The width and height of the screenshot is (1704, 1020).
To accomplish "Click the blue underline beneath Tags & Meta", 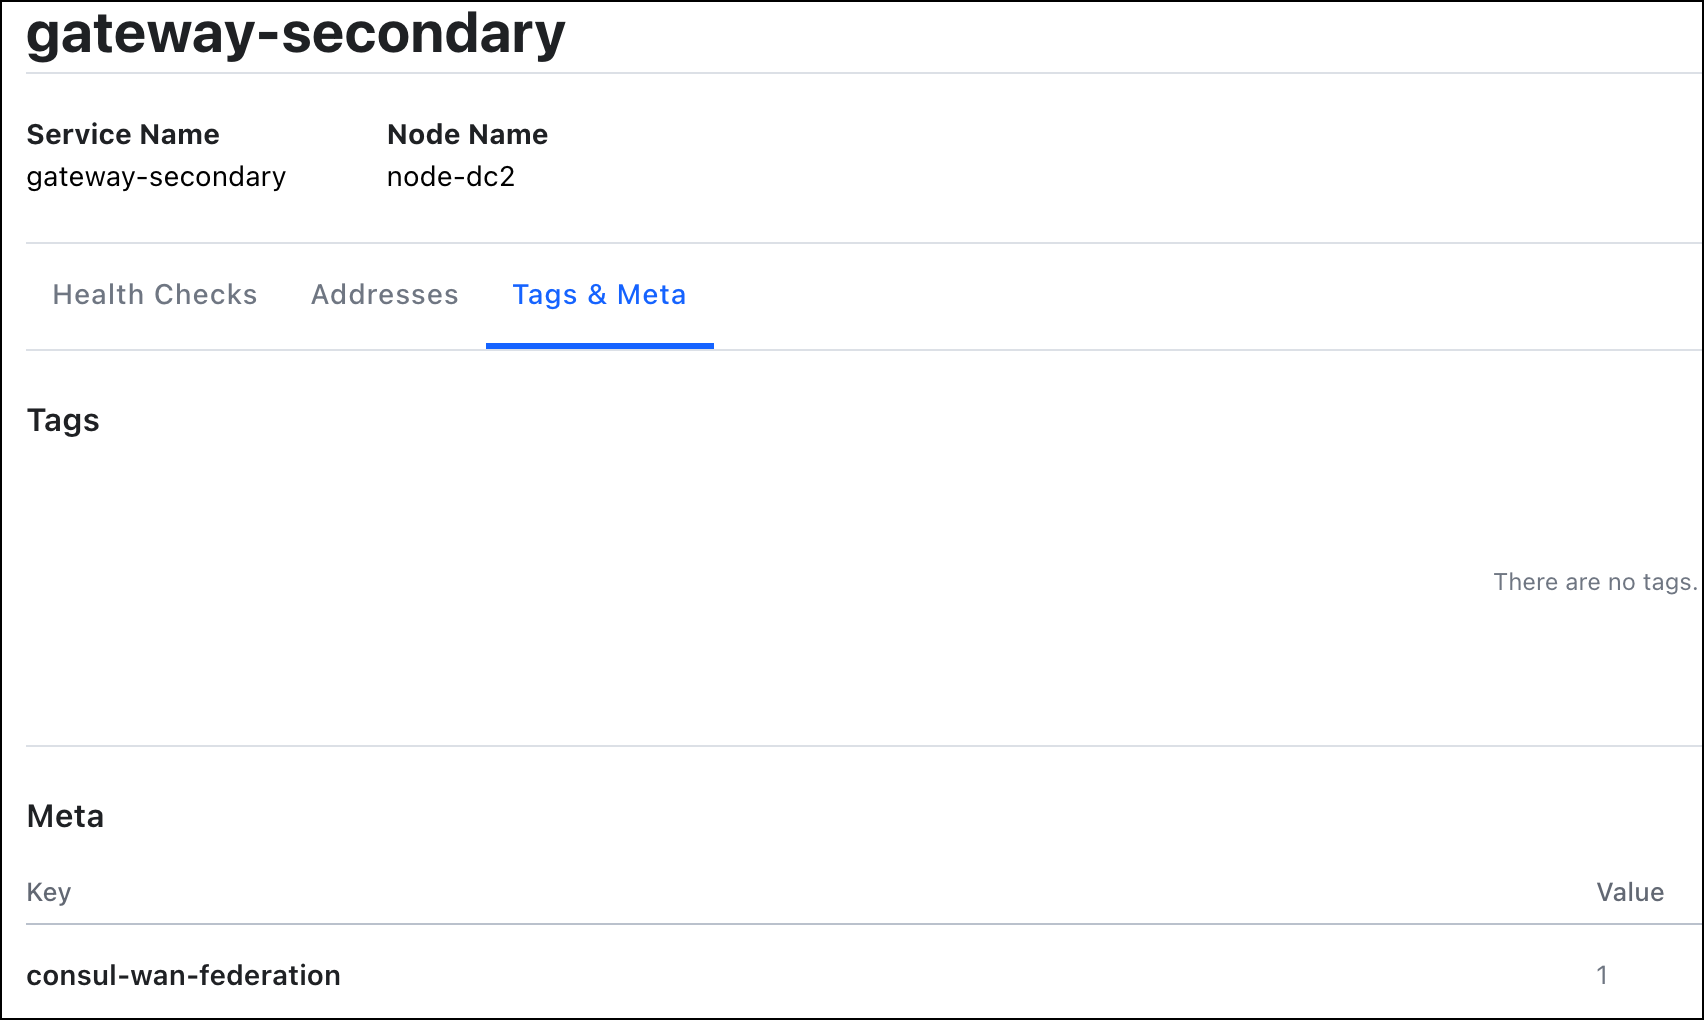I will pos(599,346).
